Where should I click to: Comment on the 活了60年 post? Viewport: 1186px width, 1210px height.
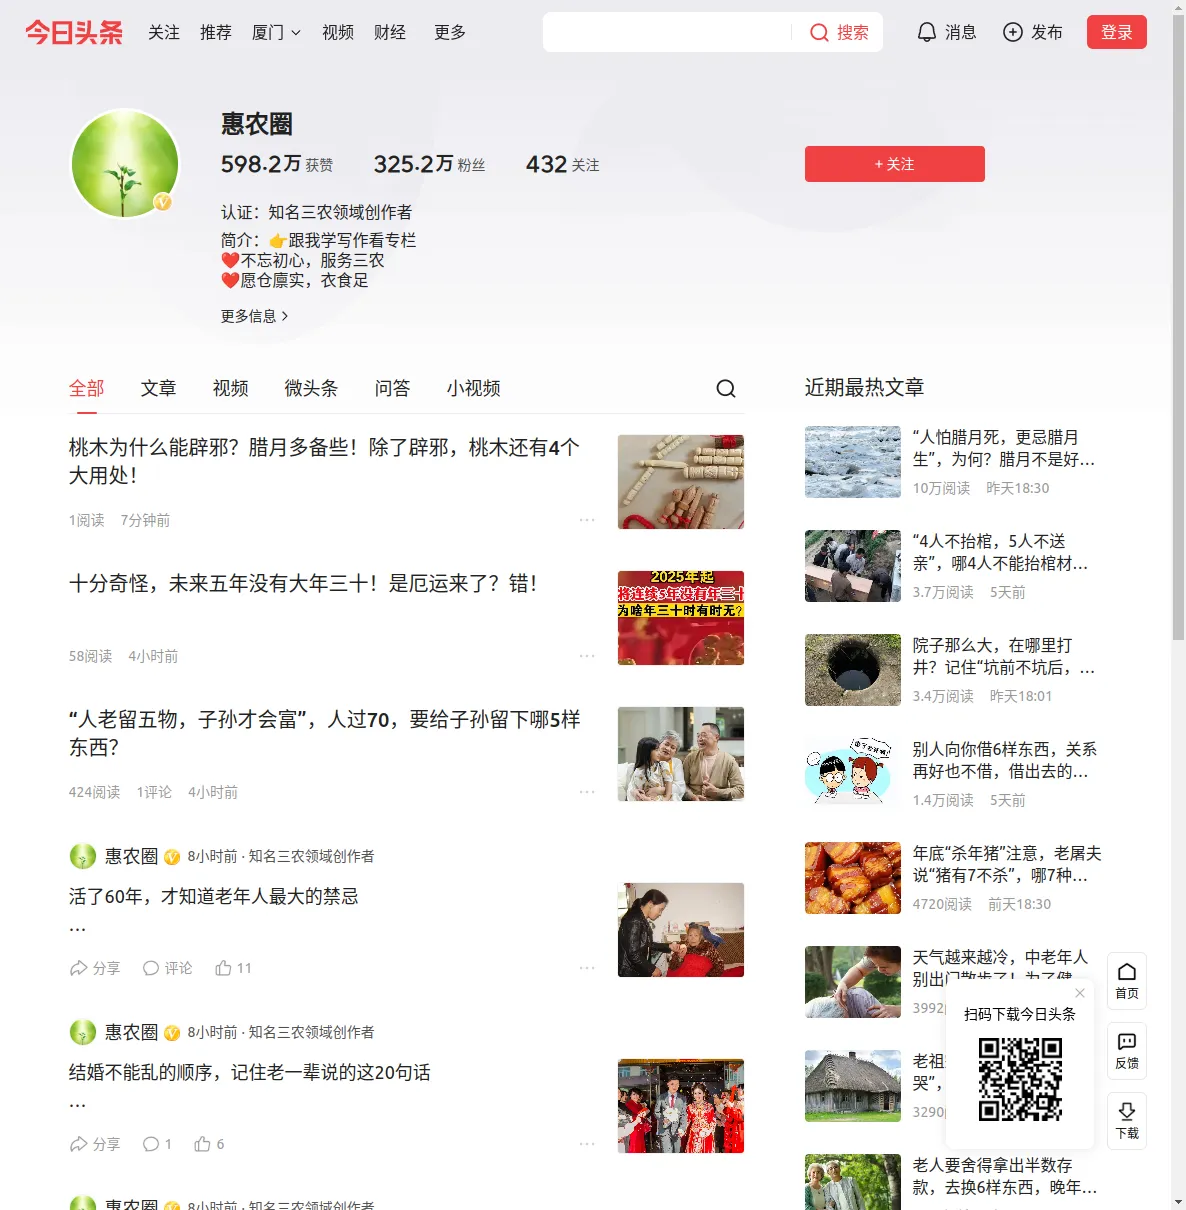[167, 968]
